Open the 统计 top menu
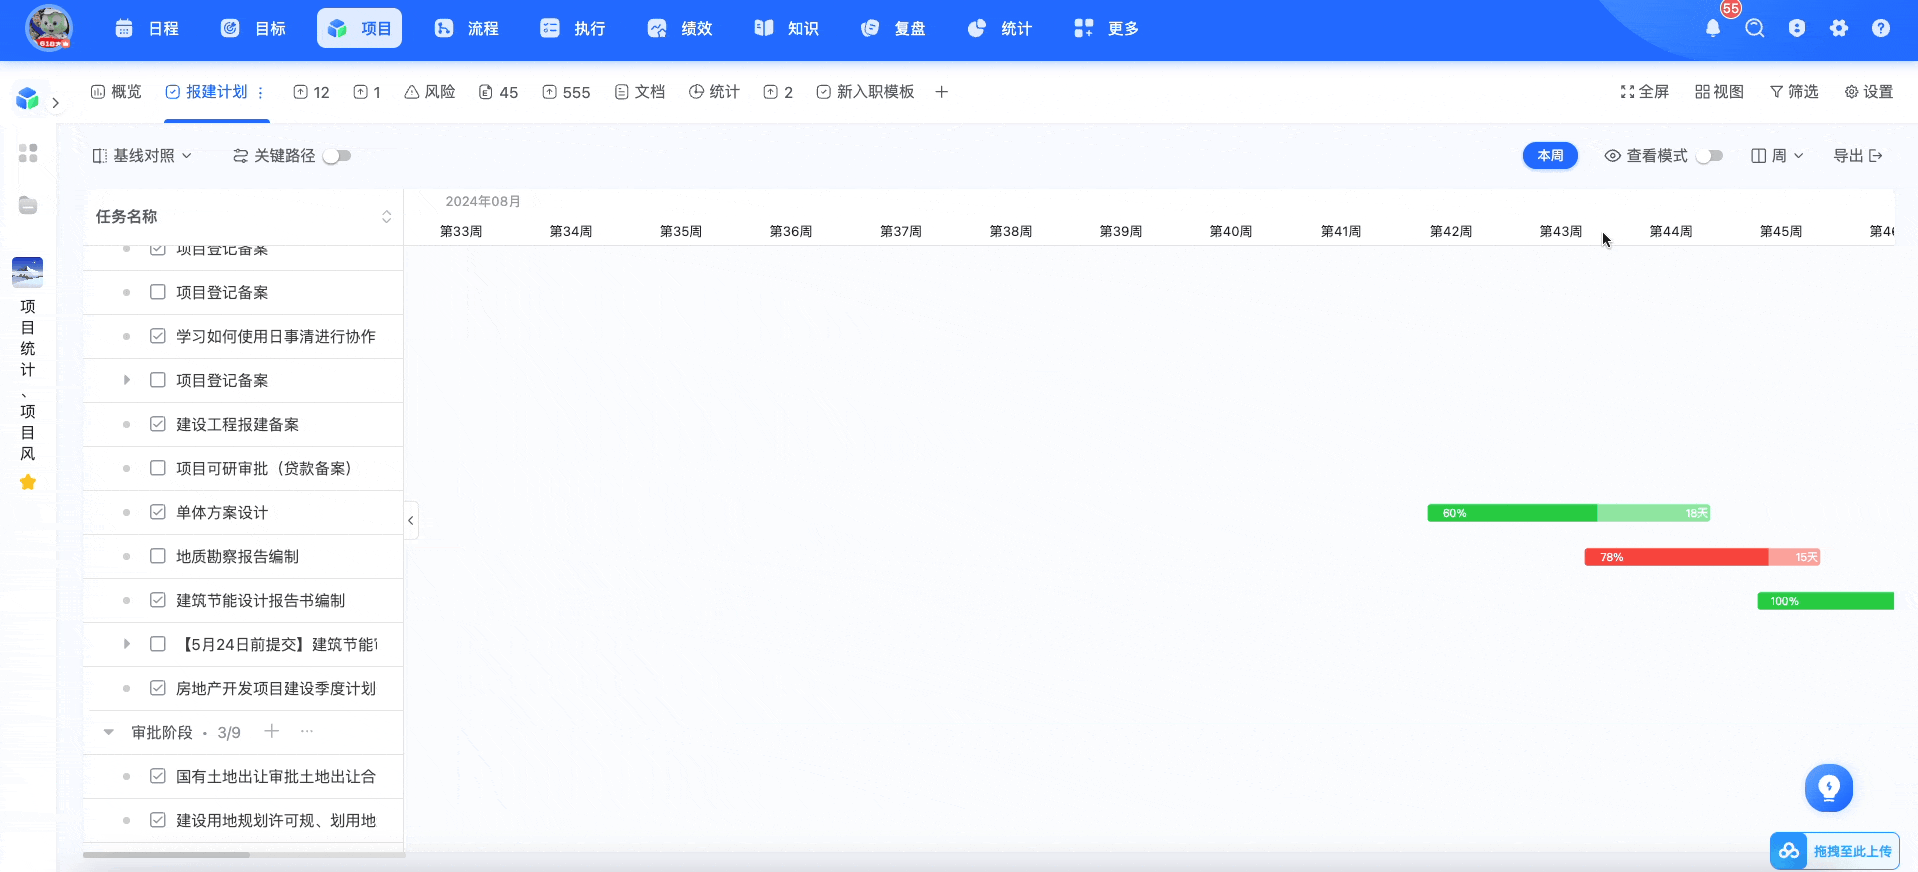This screenshot has width=1918, height=872. pos(1001,28)
